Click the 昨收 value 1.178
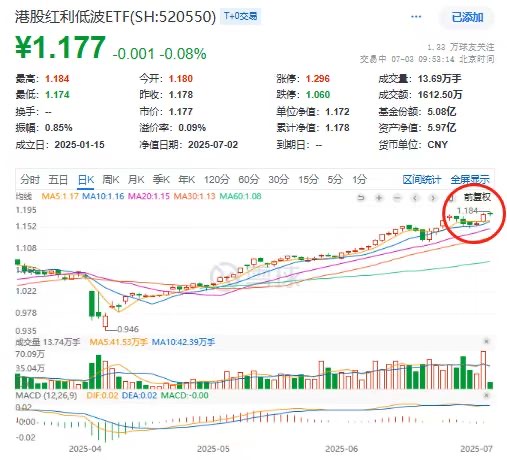507x460 pixels. coord(181,95)
